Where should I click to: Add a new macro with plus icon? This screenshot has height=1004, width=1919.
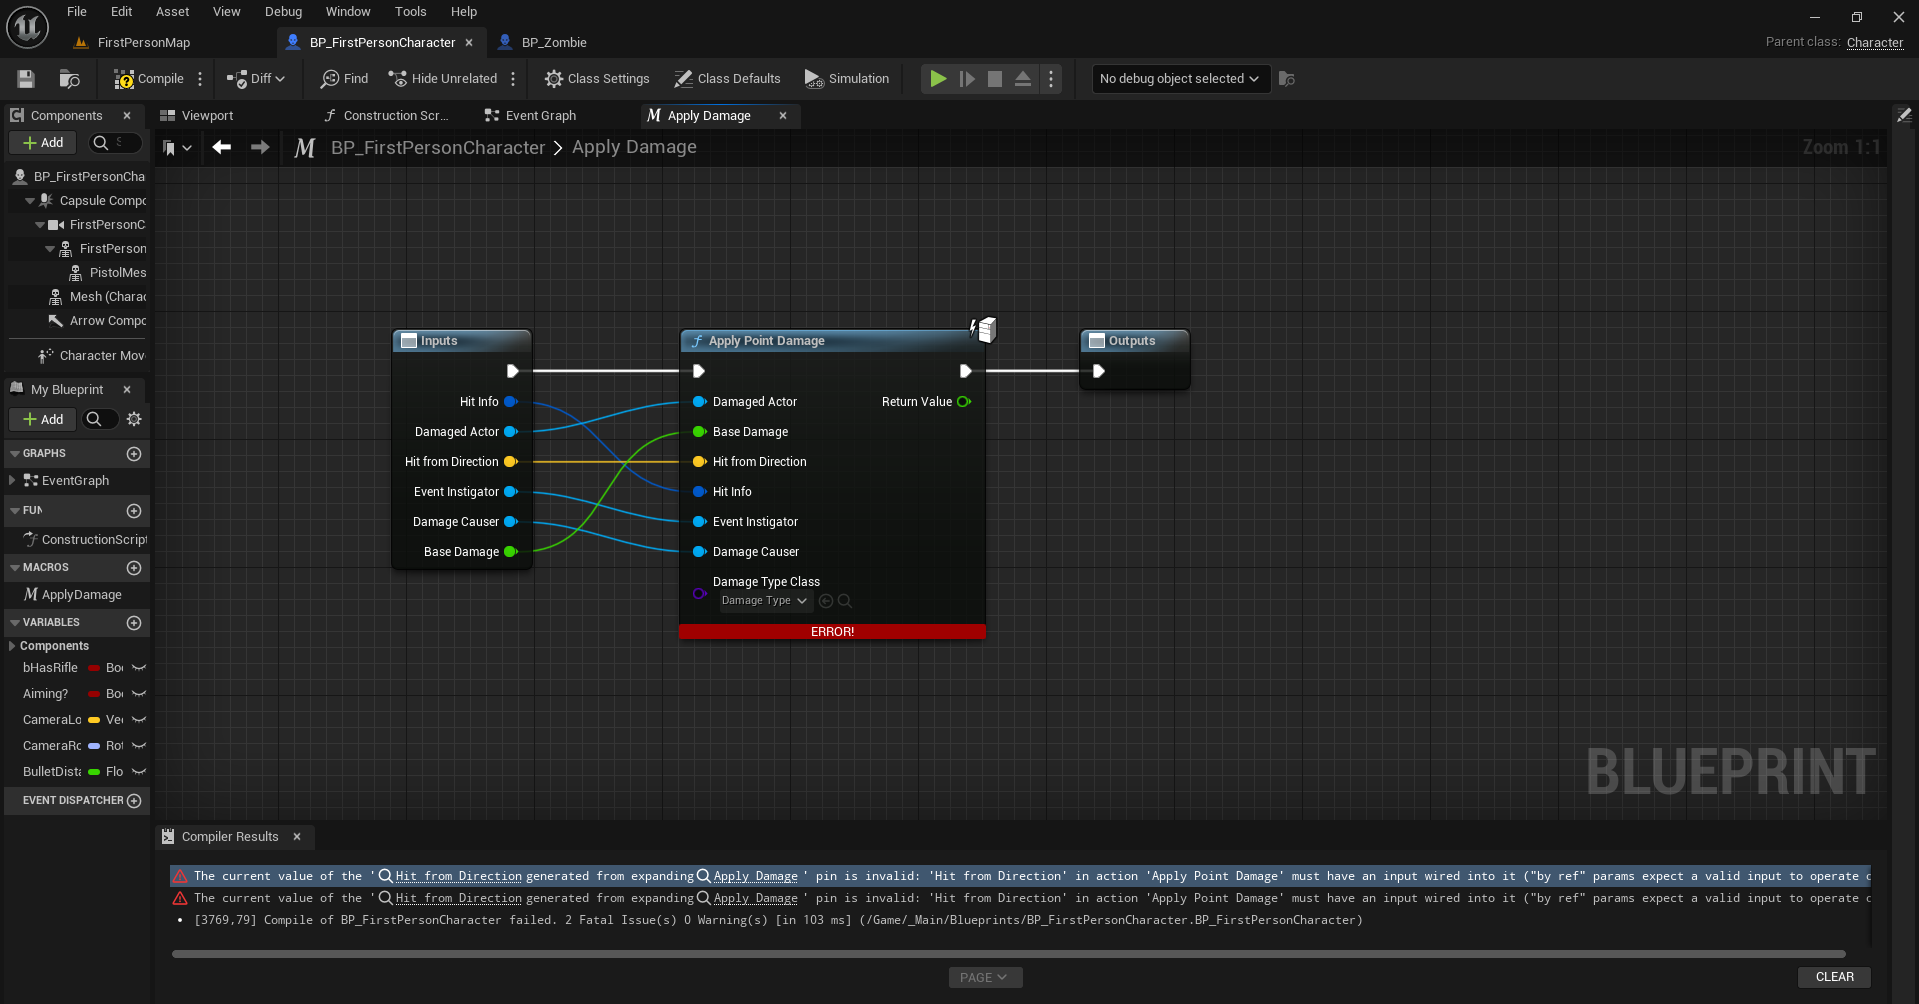point(134,568)
